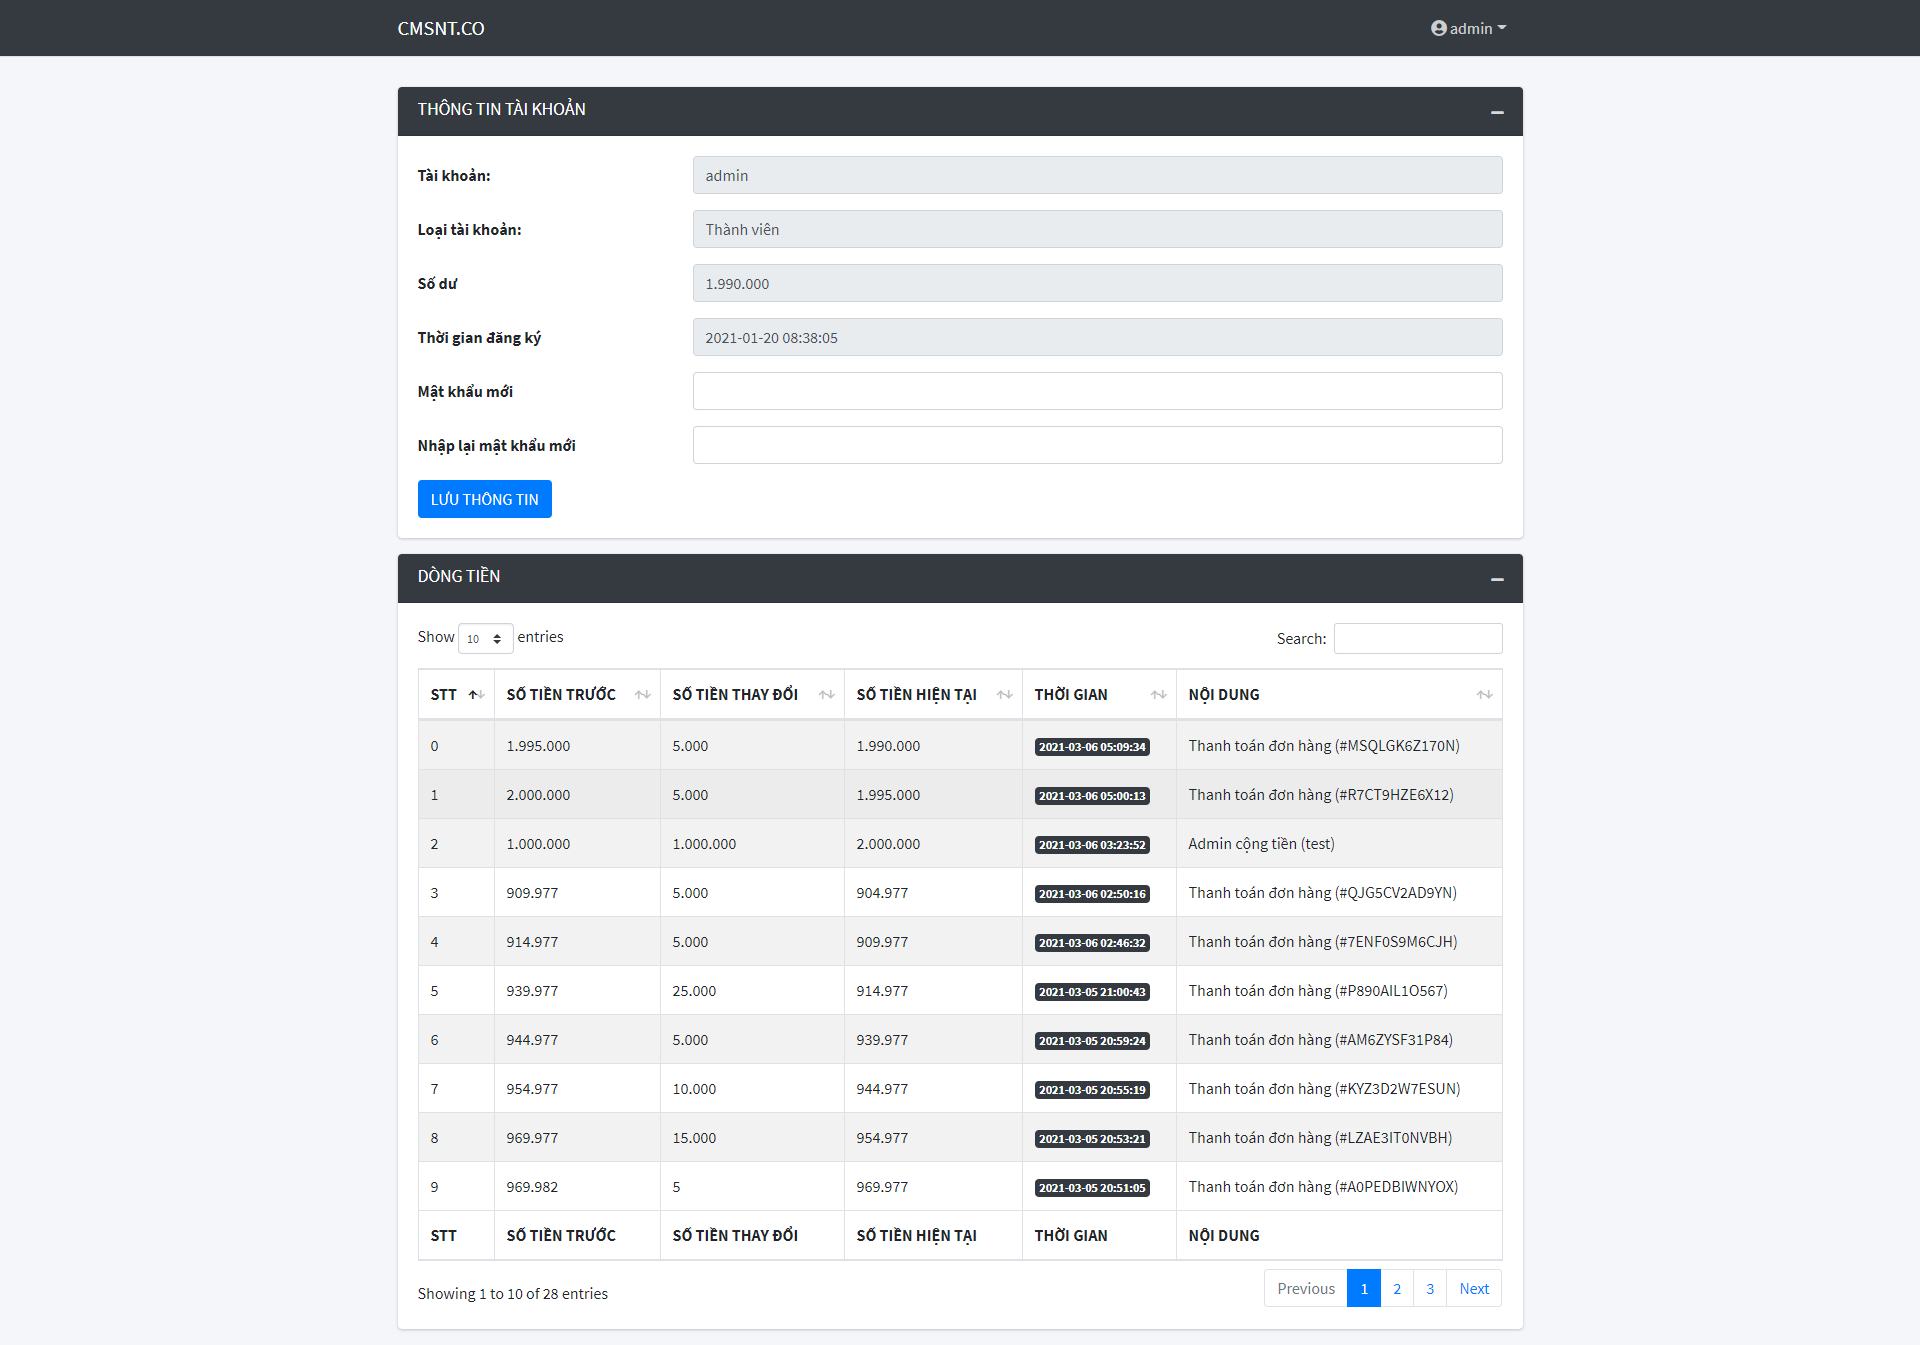Sort by Số tiền thay đổi icon
1920x1345 pixels.
pyautogui.click(x=826, y=695)
